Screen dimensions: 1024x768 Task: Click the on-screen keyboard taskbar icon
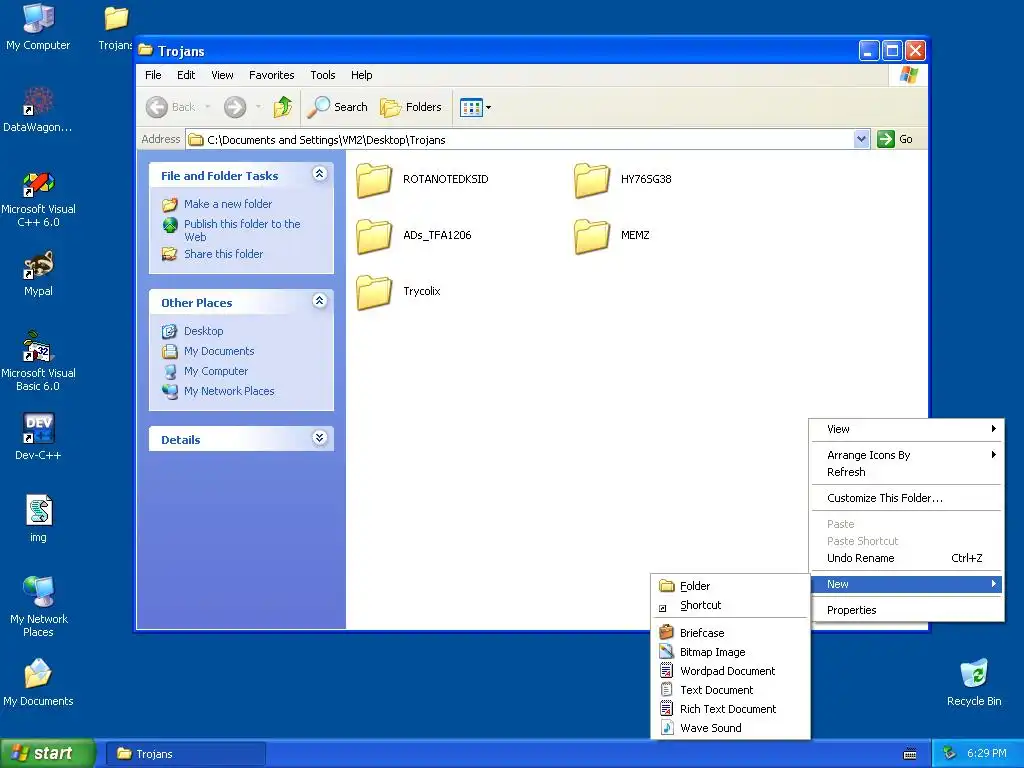pyautogui.click(x=910, y=754)
